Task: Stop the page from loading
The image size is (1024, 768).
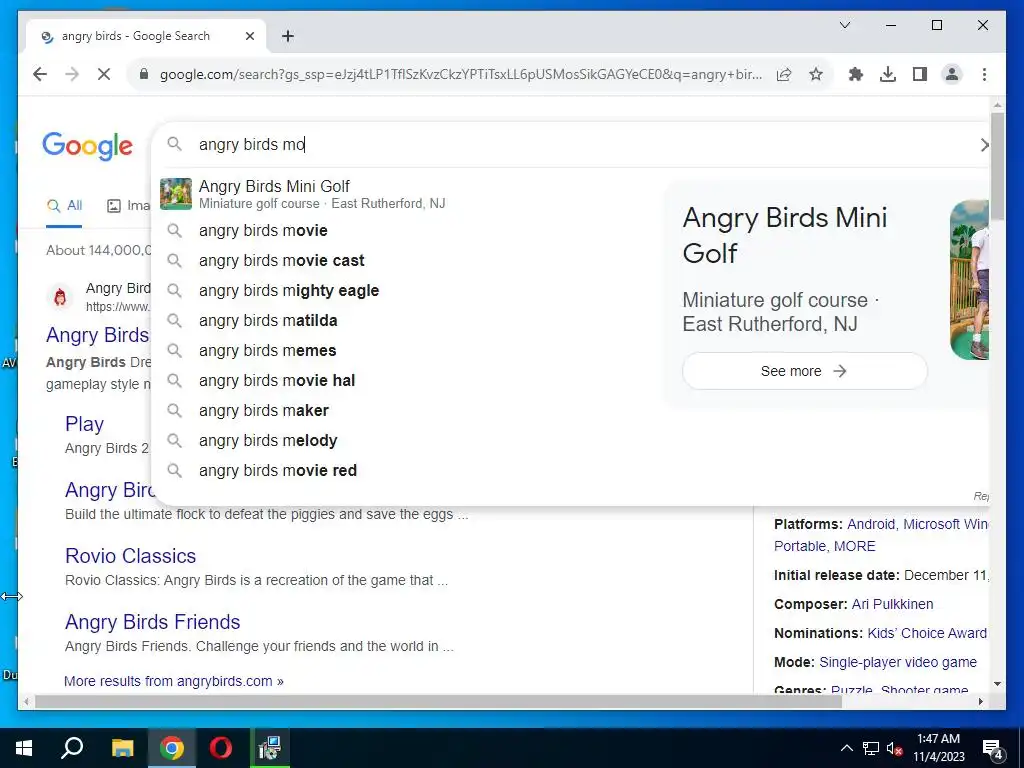Action: pos(104,74)
